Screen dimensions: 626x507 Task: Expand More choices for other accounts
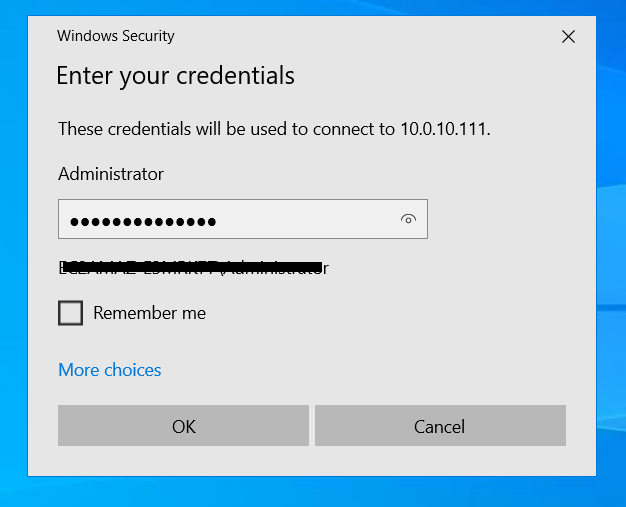110,370
